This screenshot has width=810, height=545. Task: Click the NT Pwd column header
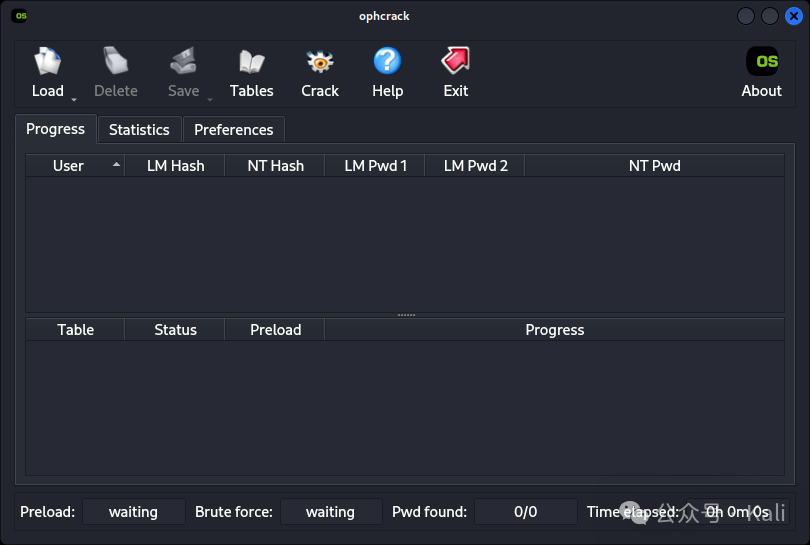coord(655,166)
